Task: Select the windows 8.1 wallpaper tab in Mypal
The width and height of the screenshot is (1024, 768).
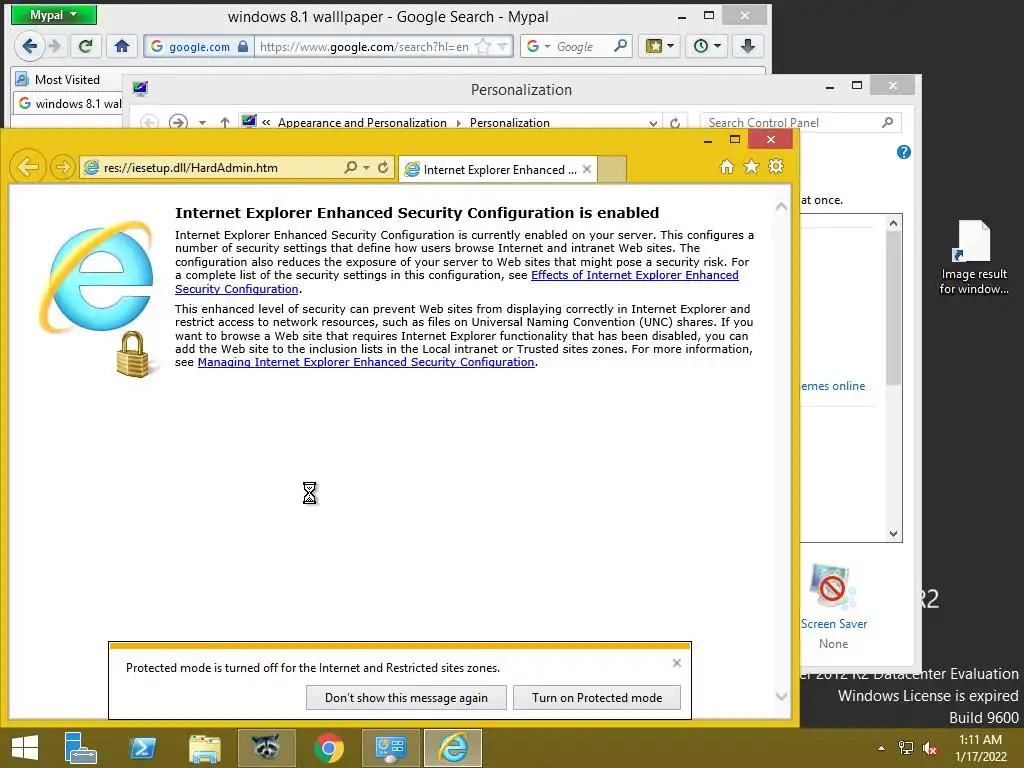Action: (69, 103)
